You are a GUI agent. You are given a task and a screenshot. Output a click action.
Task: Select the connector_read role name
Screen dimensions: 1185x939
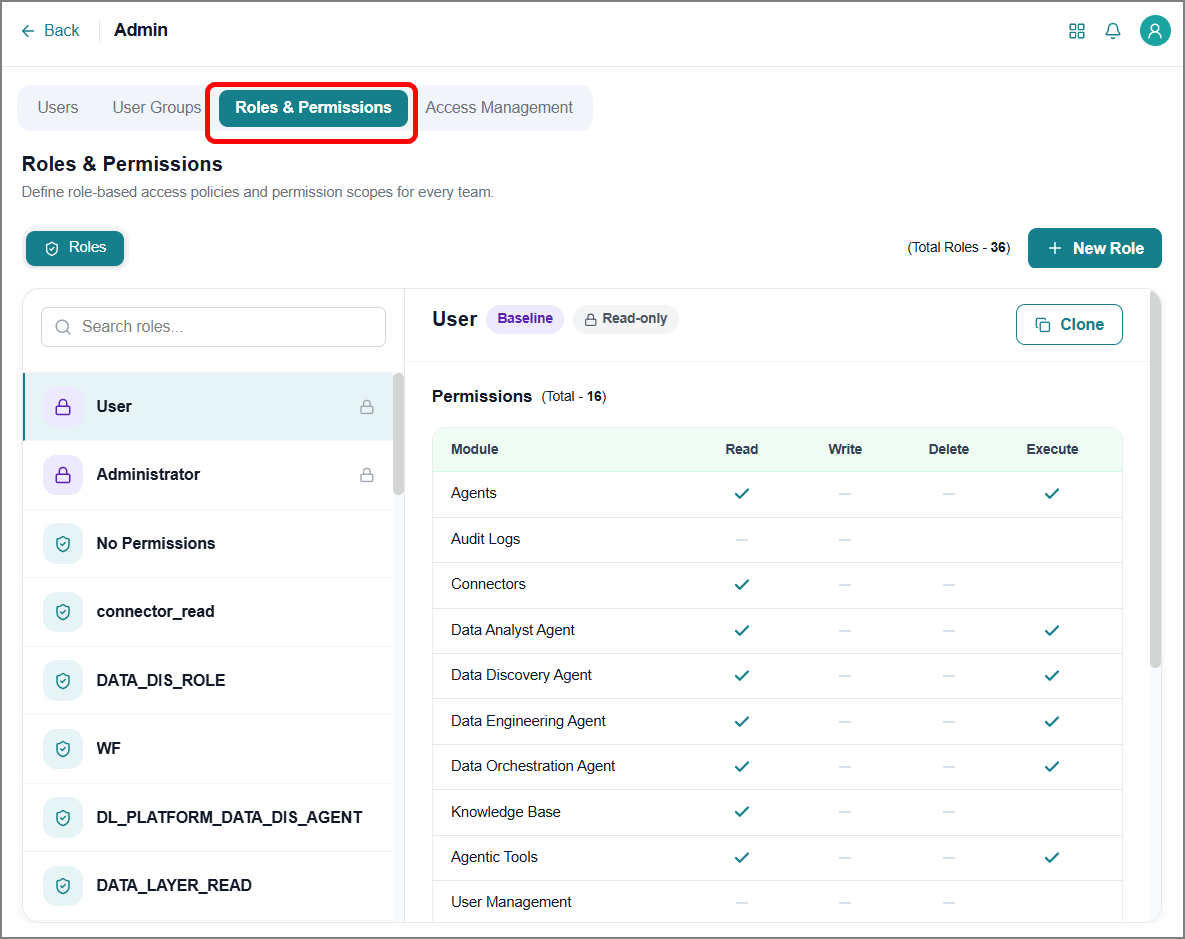click(156, 612)
